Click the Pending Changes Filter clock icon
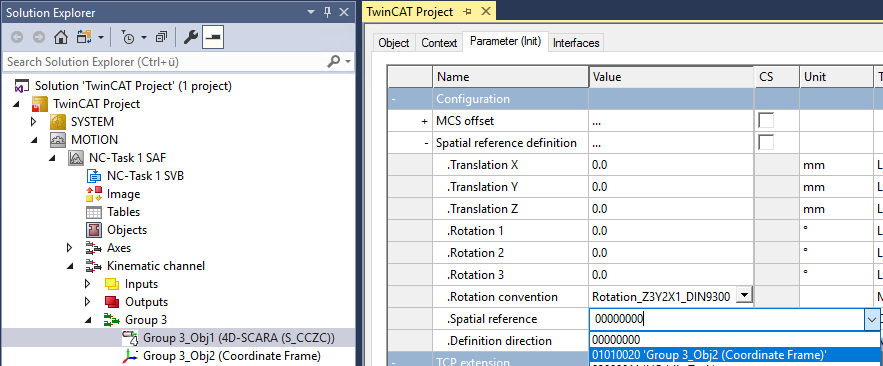883x366 pixels. pyautogui.click(x=128, y=38)
